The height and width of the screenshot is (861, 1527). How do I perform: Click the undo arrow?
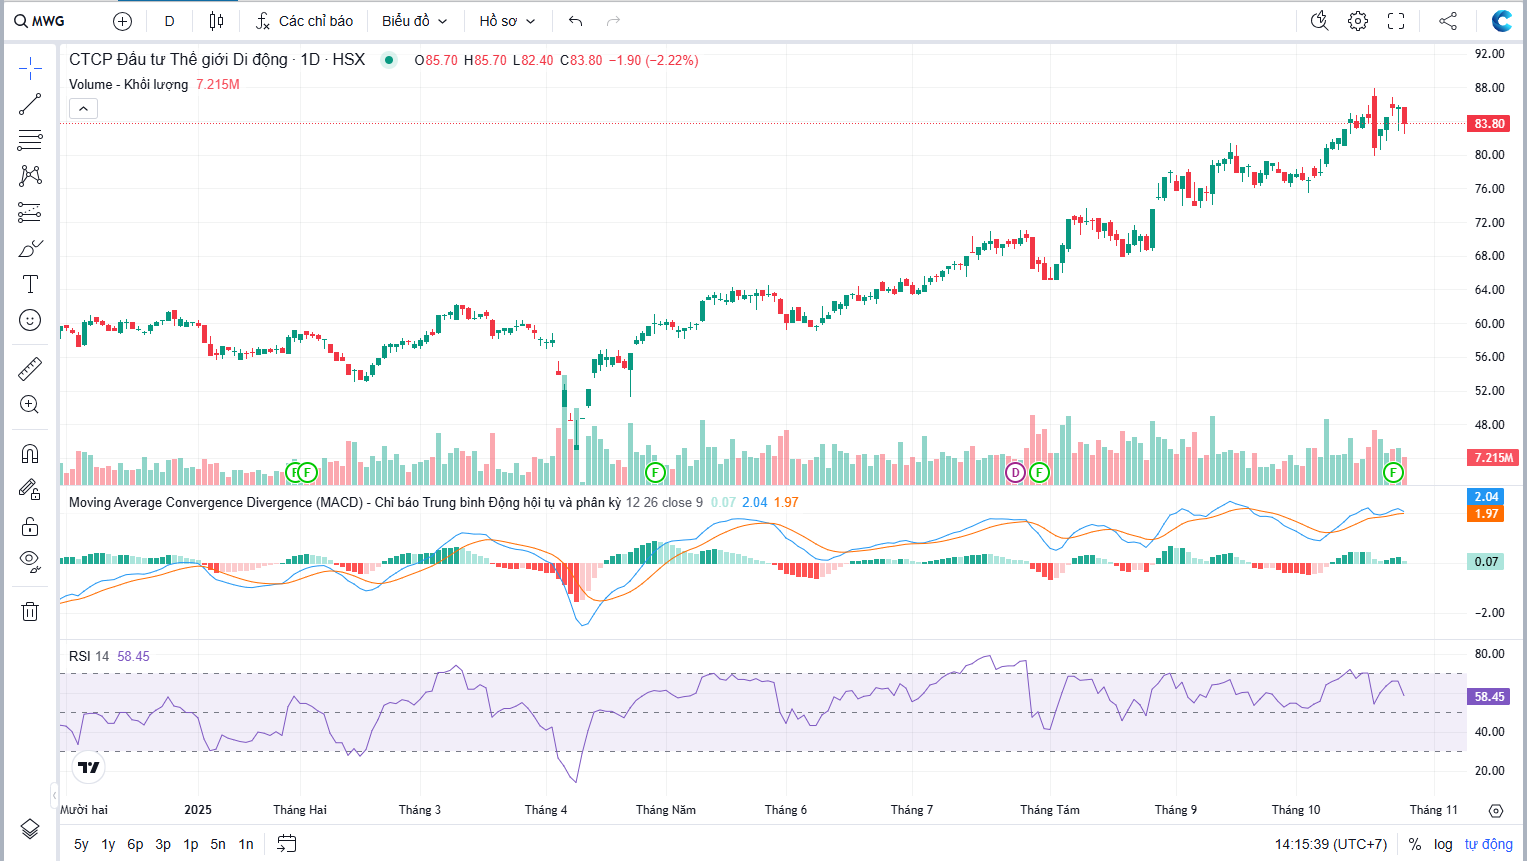click(575, 21)
